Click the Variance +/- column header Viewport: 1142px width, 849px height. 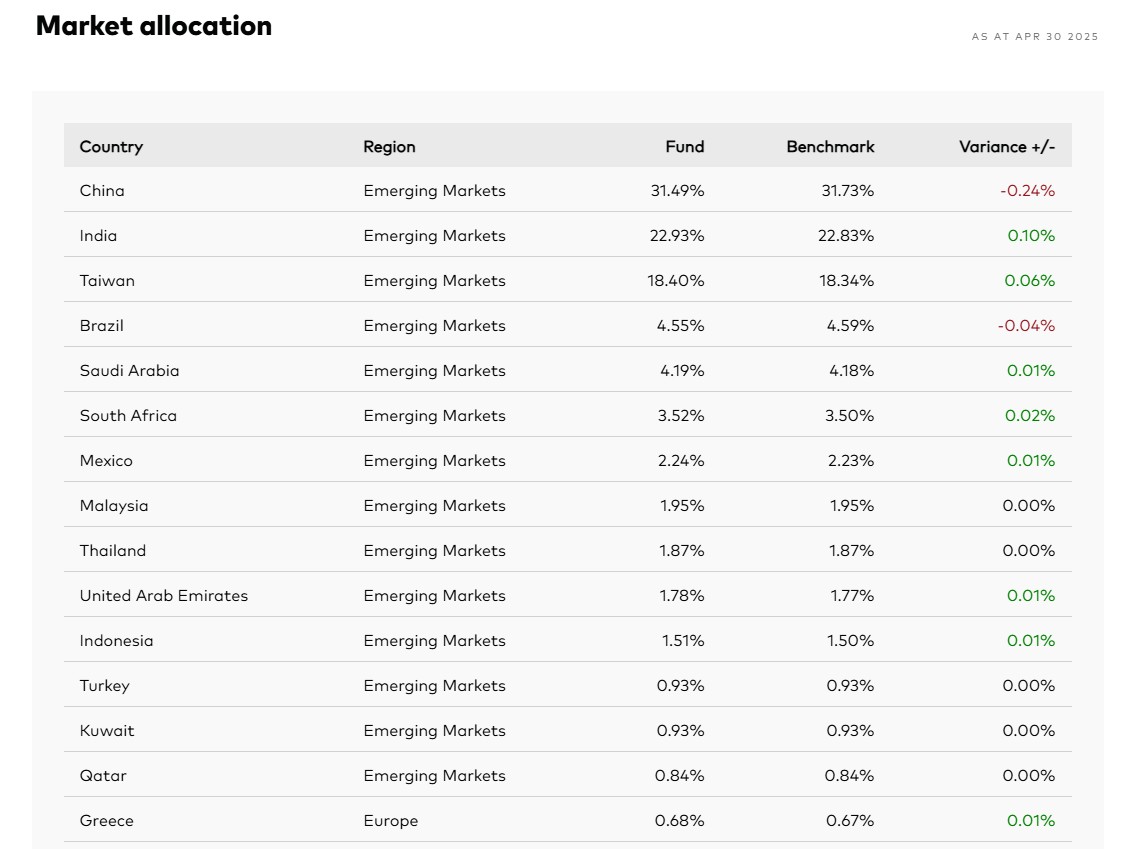pyautogui.click(x=1006, y=147)
